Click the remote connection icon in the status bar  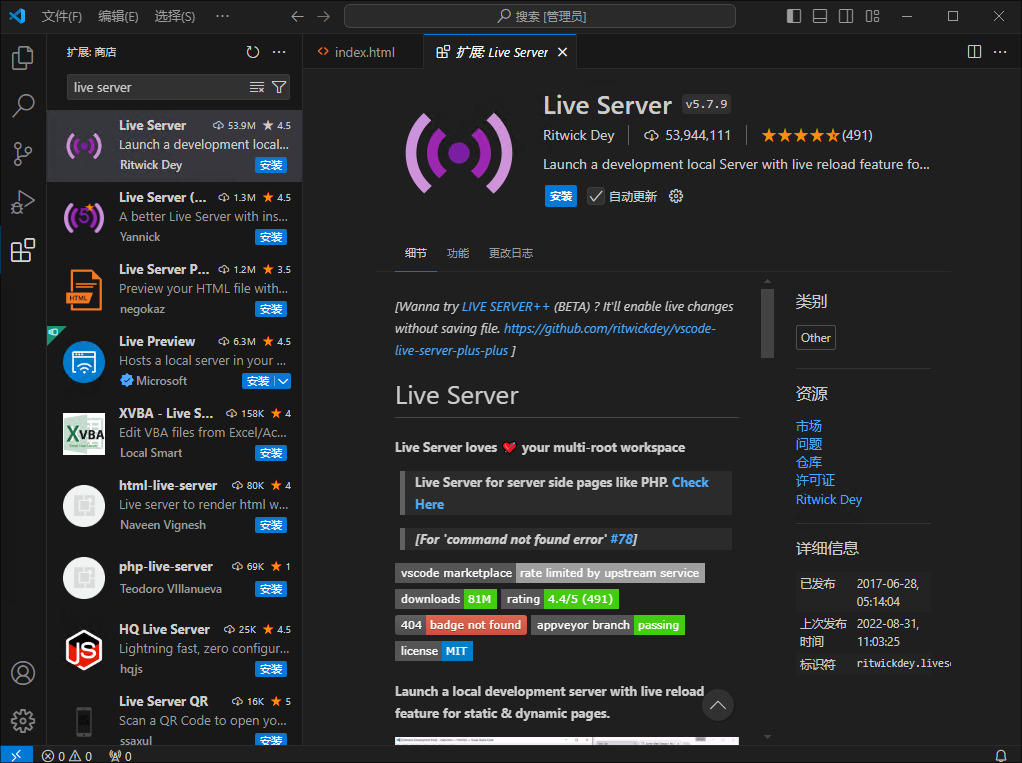pyautogui.click(x=14, y=756)
